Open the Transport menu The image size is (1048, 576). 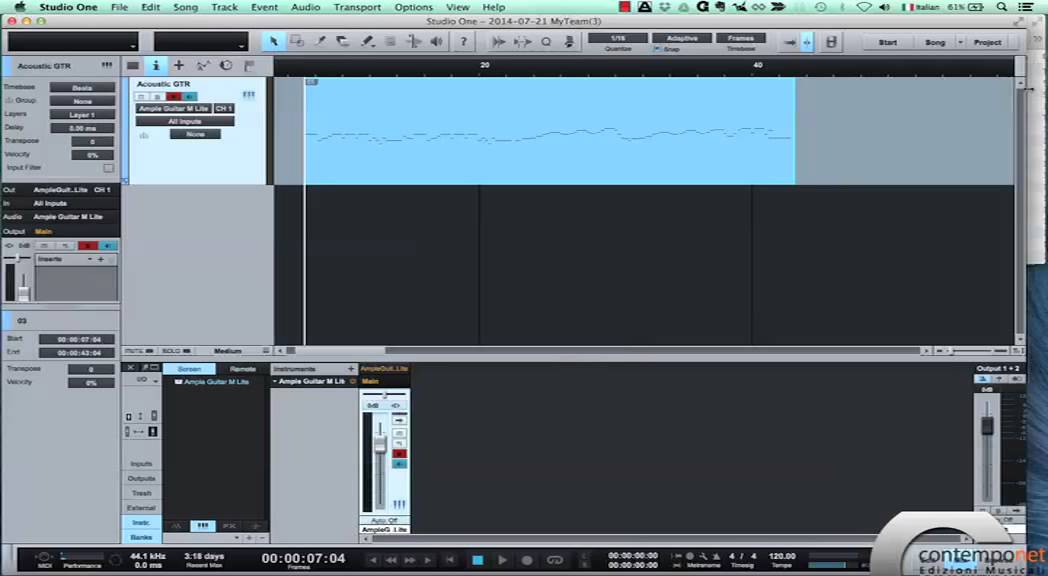tap(358, 7)
